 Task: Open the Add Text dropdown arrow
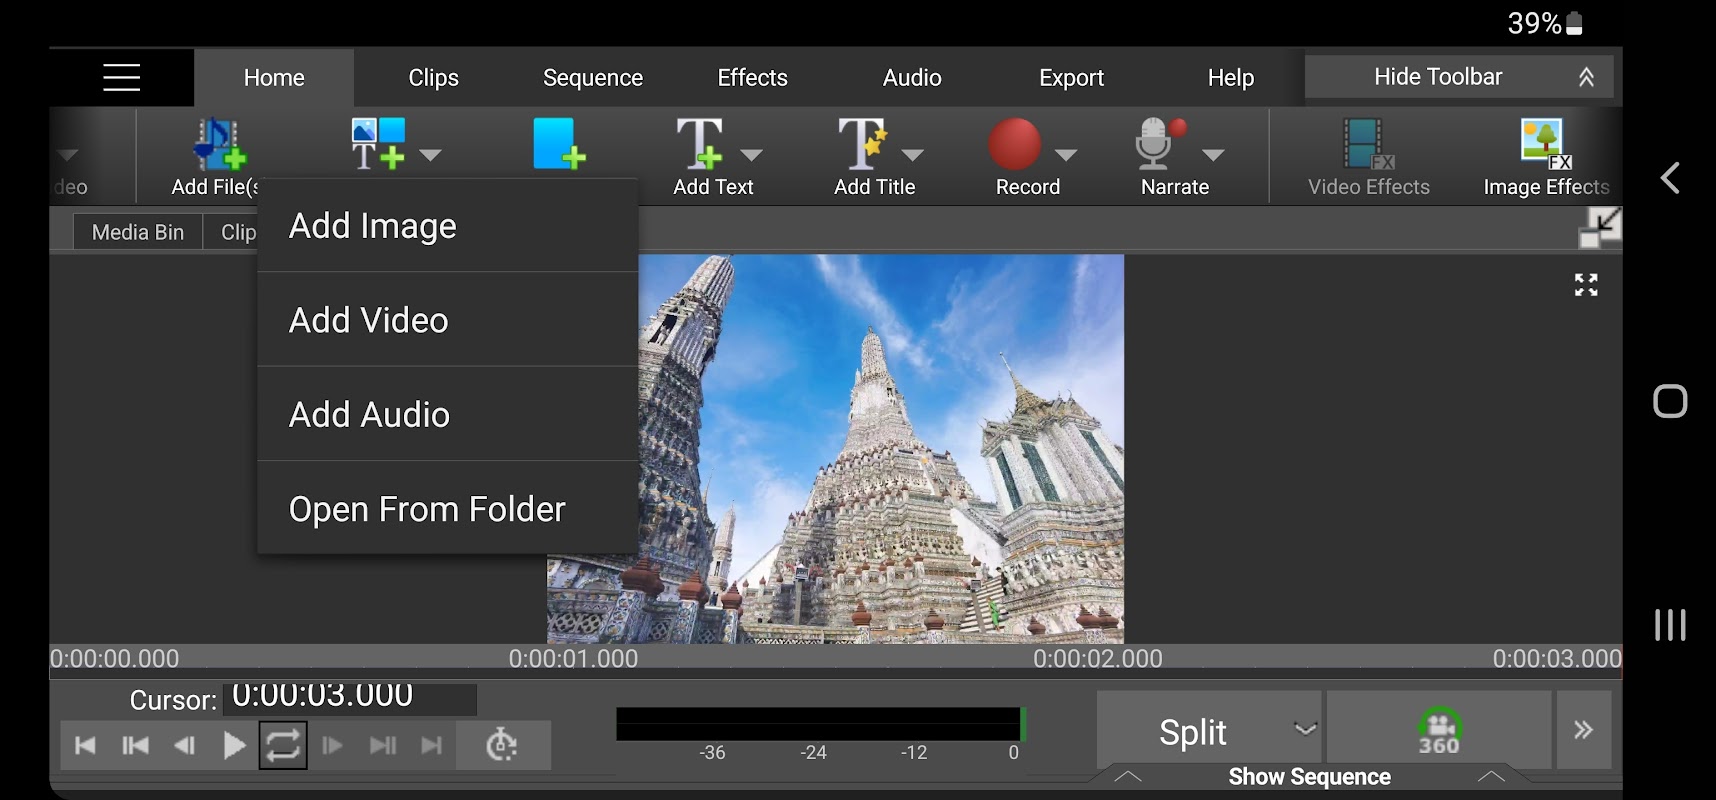click(752, 155)
